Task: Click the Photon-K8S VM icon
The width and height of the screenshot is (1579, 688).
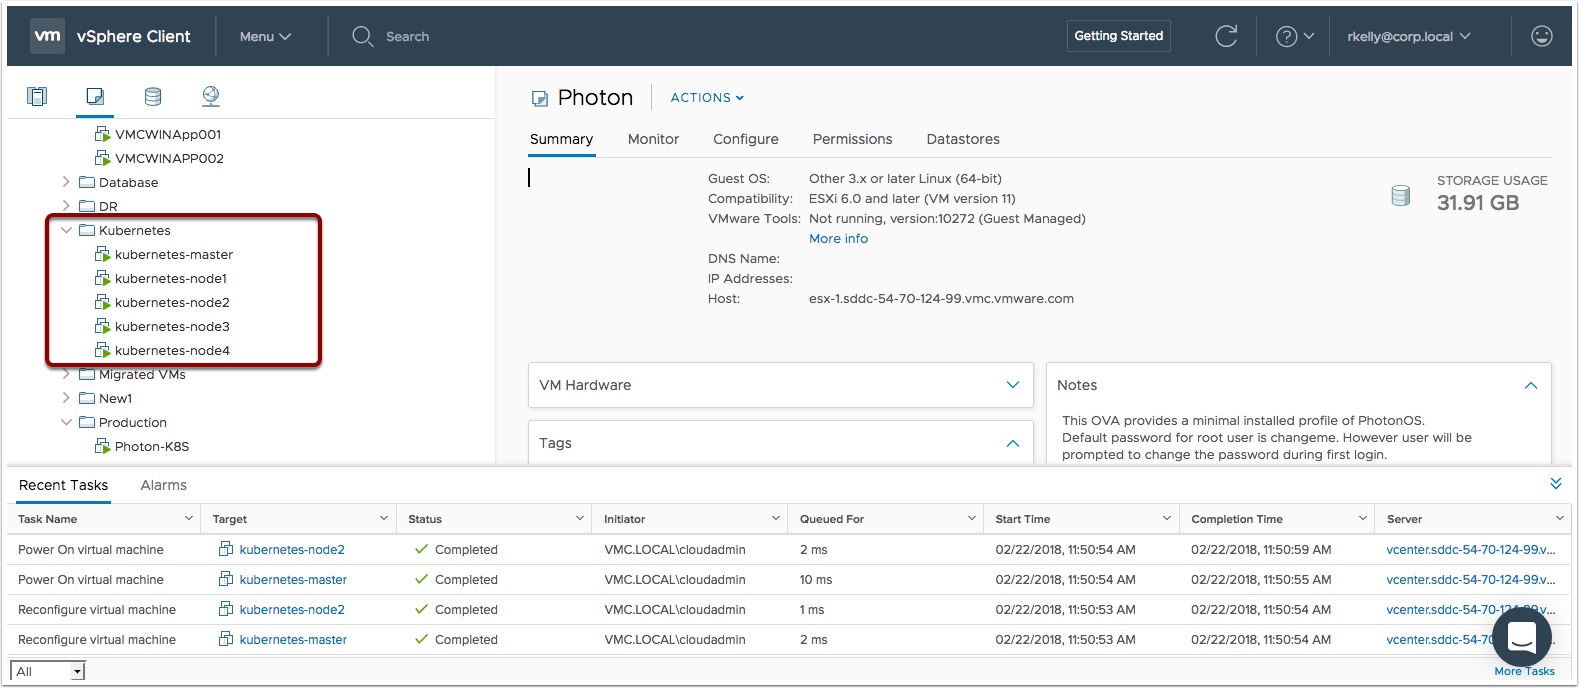Action: pos(102,446)
